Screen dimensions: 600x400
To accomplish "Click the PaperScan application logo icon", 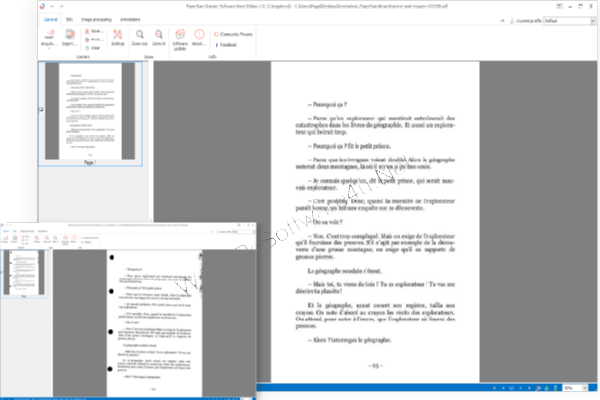I will (x=42, y=6).
